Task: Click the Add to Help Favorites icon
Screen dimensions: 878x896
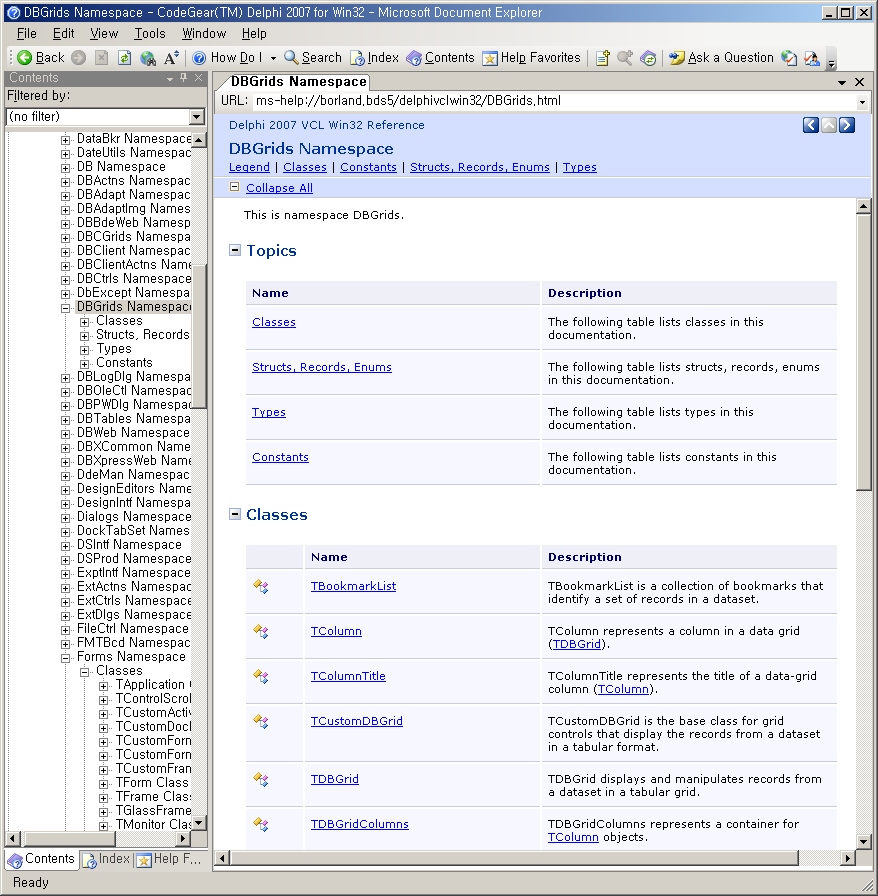Action: [602, 58]
